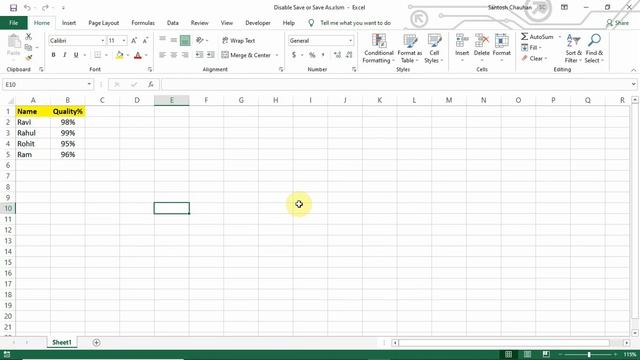The width and height of the screenshot is (640, 360).
Task: Open the font size 11 dropdown
Action: tap(124, 40)
